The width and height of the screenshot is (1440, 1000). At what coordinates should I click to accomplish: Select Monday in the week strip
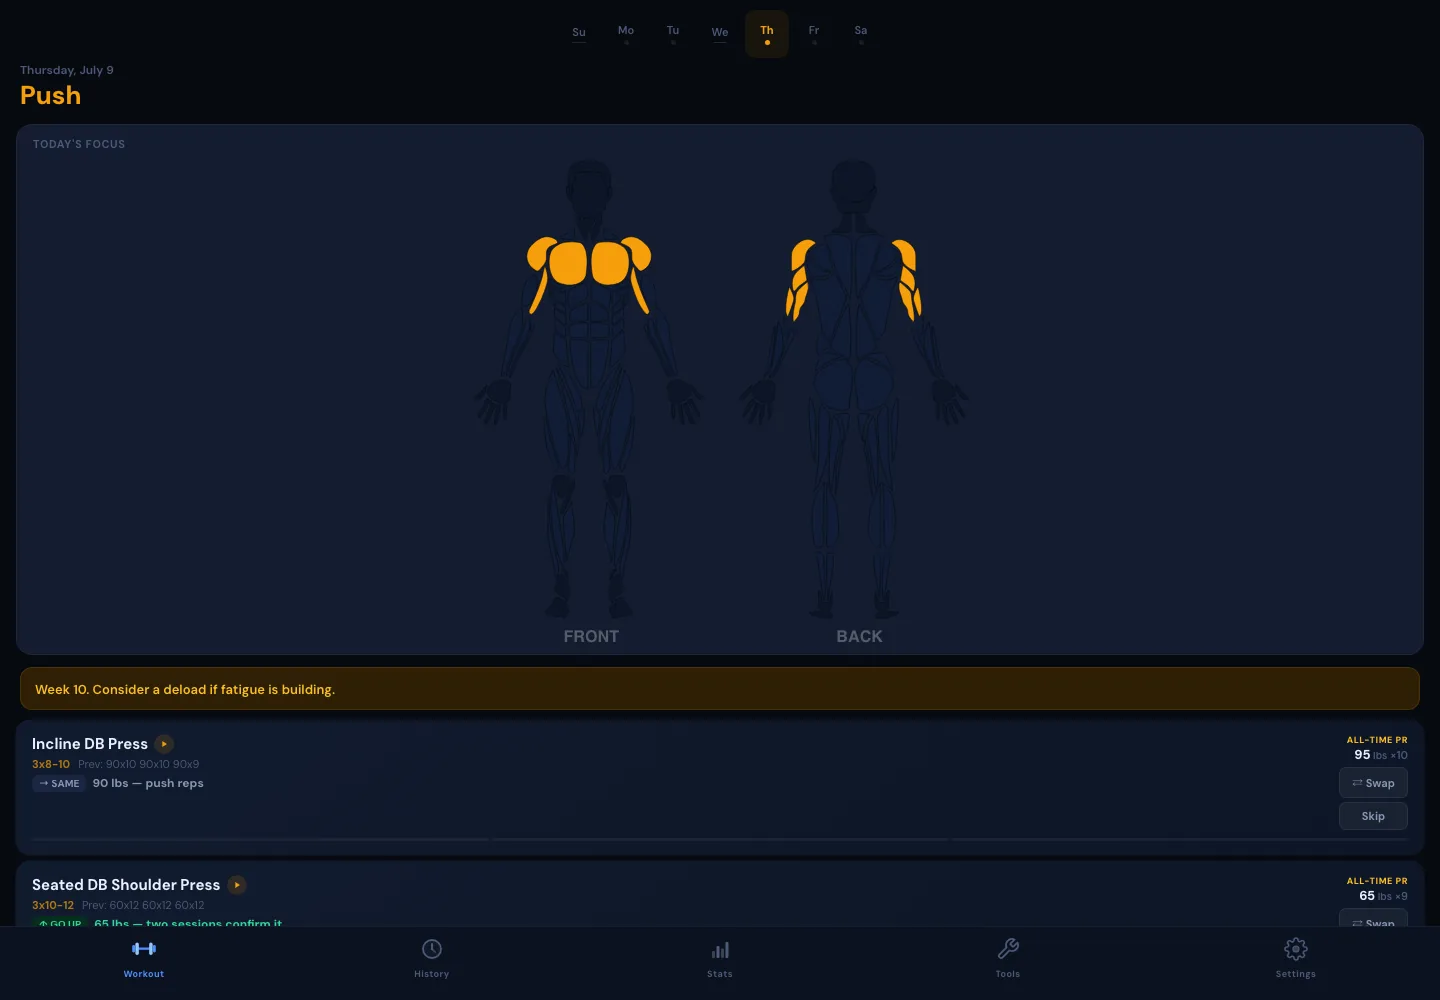pos(626,34)
